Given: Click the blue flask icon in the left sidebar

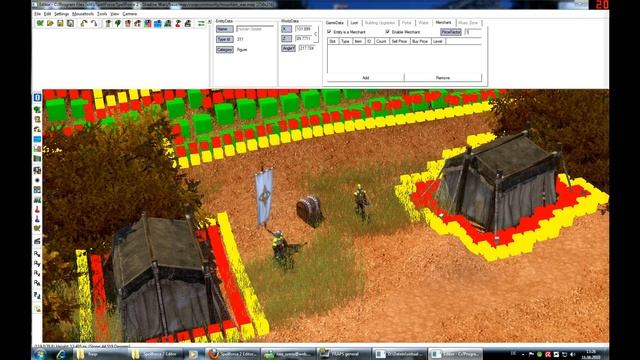Looking at the screenshot, I should pyautogui.click(x=37, y=219).
